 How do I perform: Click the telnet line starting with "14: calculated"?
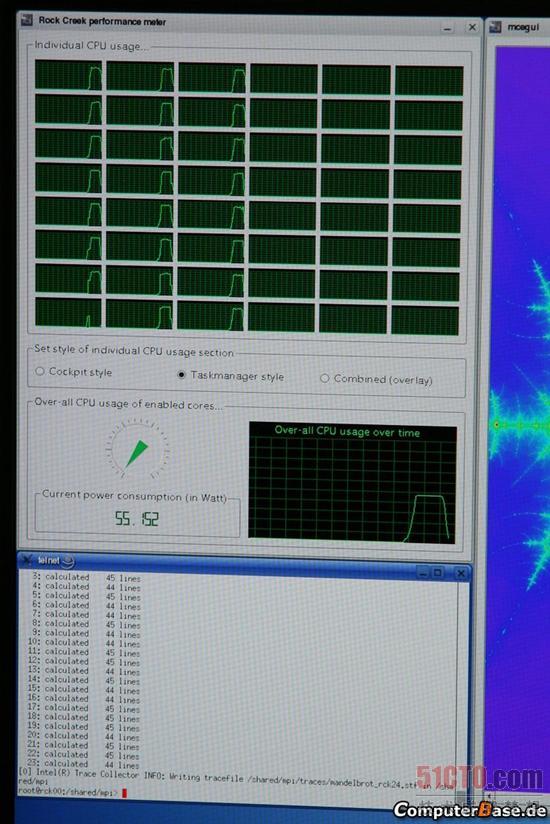84,680
